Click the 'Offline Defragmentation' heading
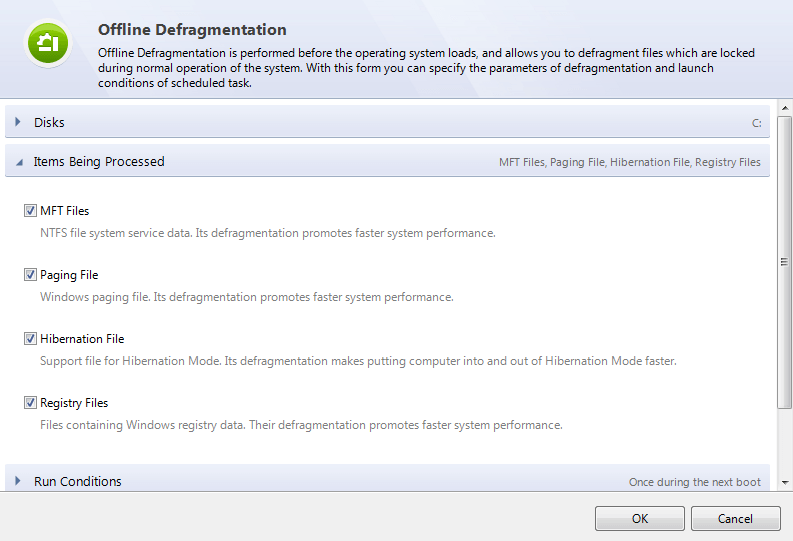This screenshot has height=541, width=793. pyautogui.click(x=192, y=30)
